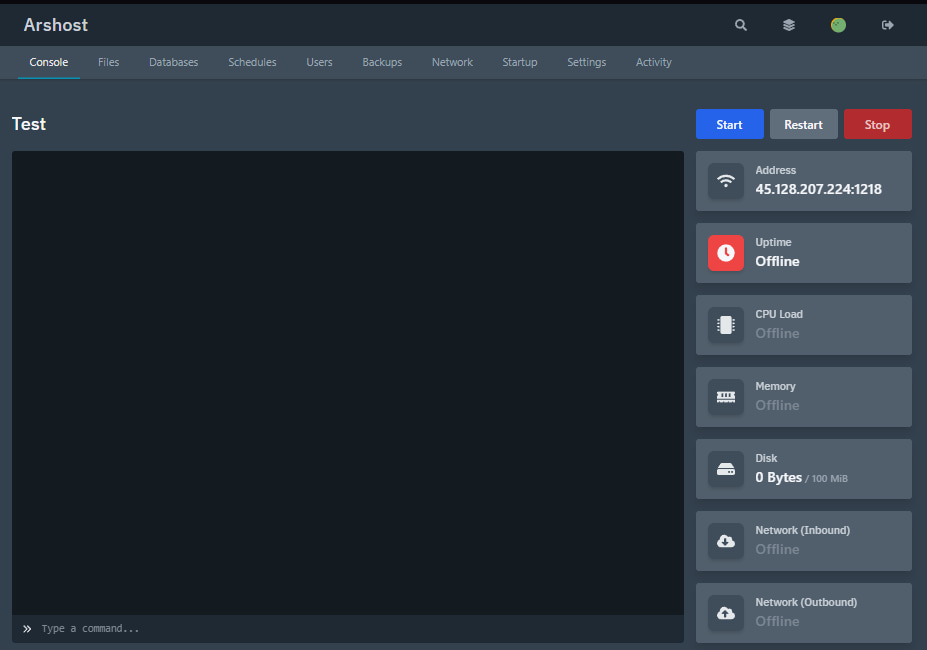Click the Network (Inbound) Offline value
This screenshot has width=927, height=650.
(777, 549)
